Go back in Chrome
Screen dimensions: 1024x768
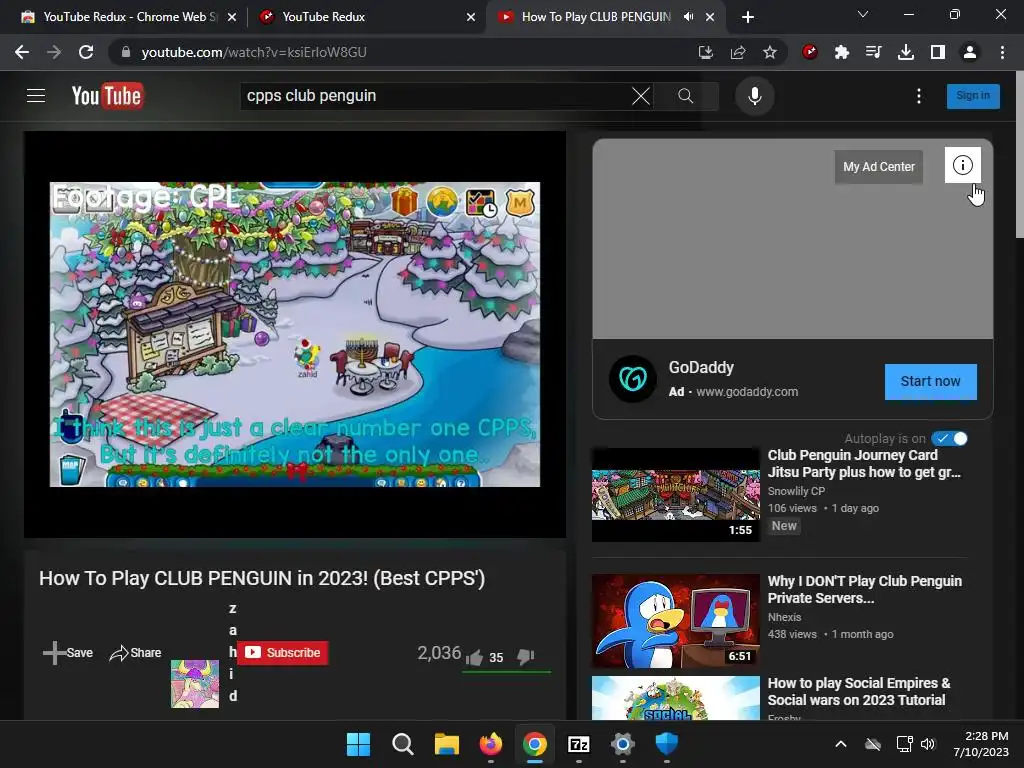[22, 52]
